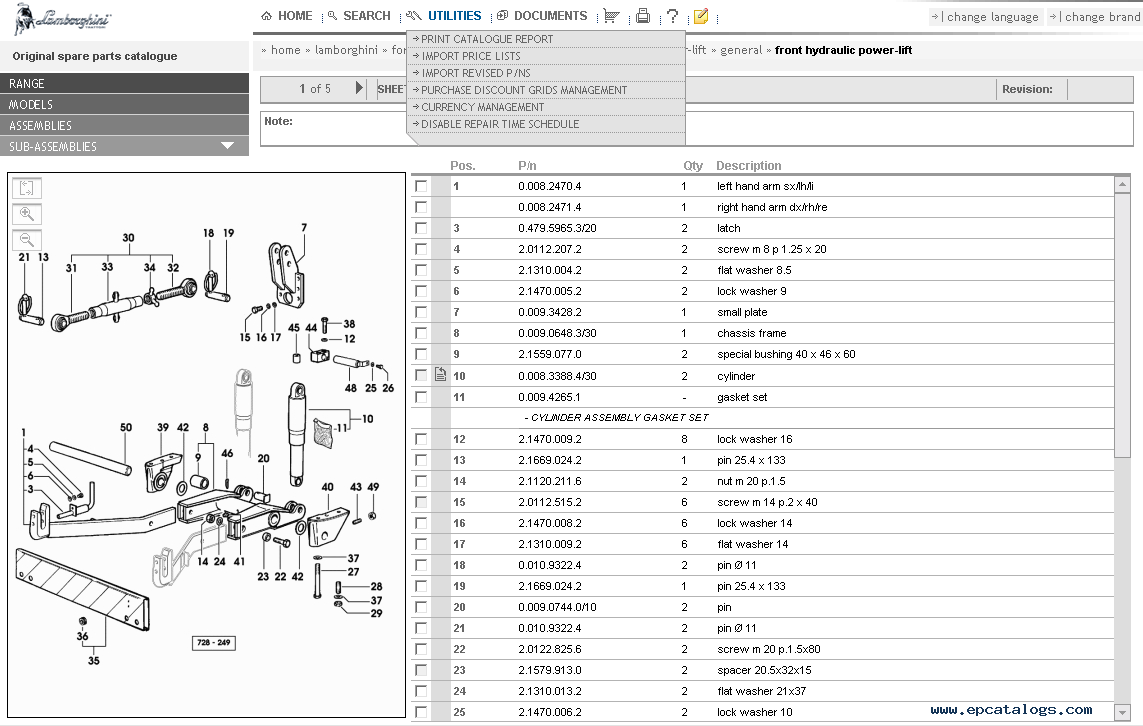The width and height of the screenshot is (1143, 726).
Task: Zoom out on the parts diagram
Action: coord(27,239)
